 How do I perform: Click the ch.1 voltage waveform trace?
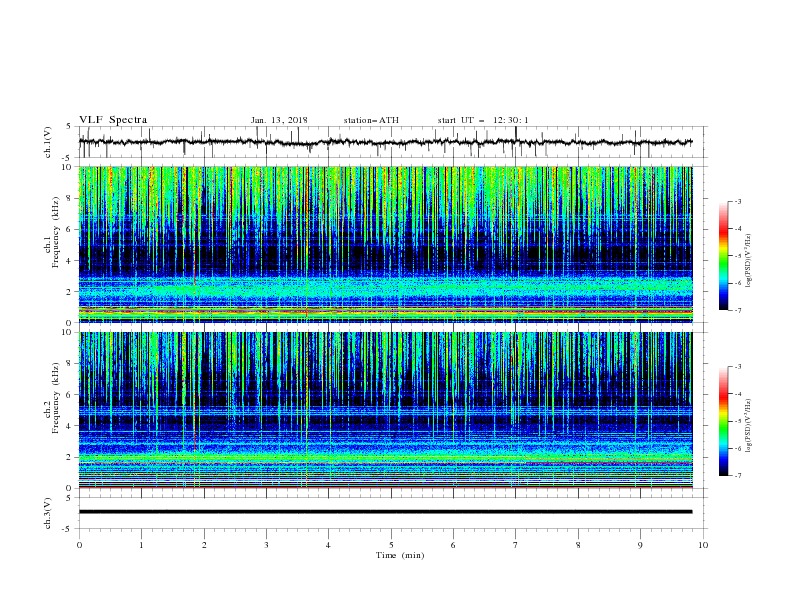tap(385, 142)
